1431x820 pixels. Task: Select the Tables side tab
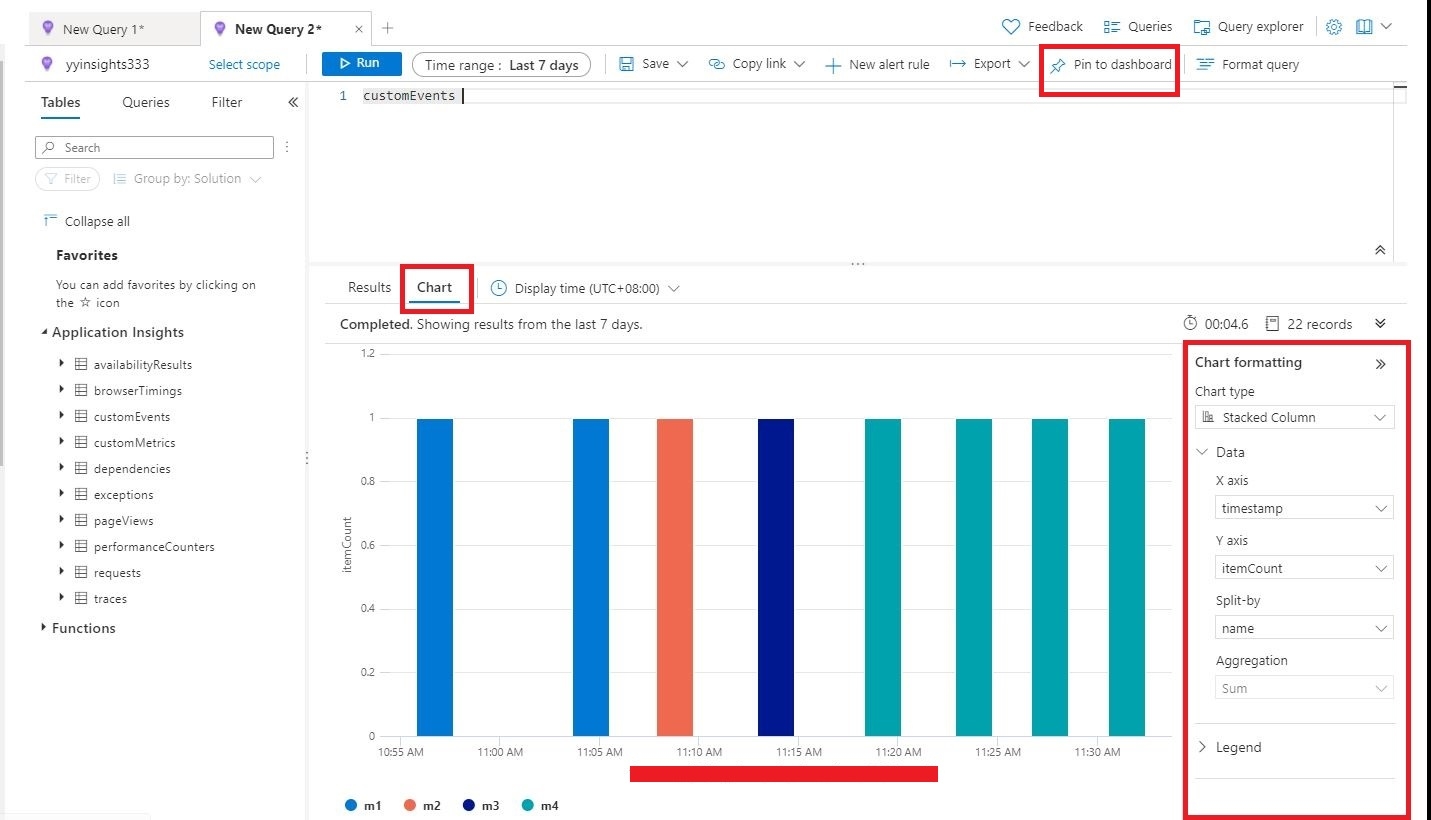(61, 102)
